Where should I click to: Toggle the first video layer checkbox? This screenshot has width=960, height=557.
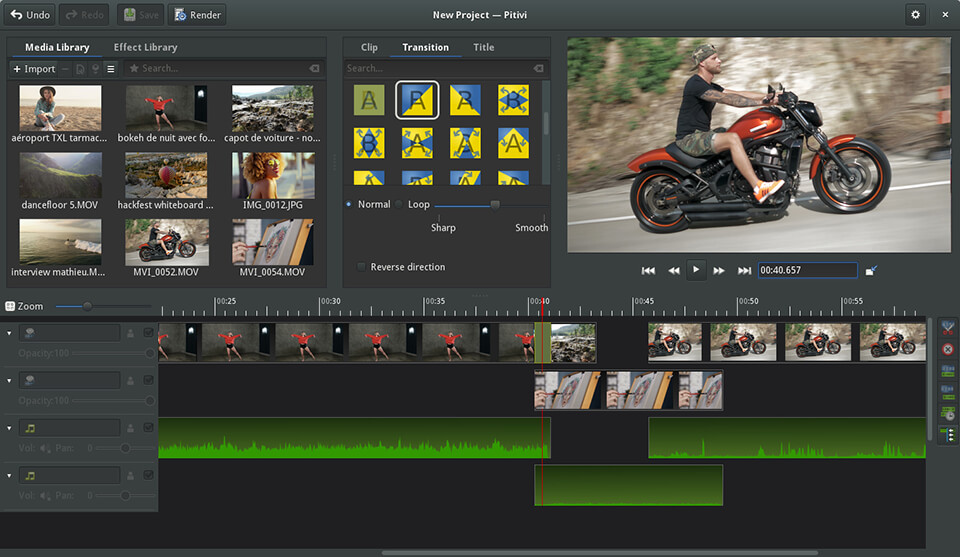point(149,333)
